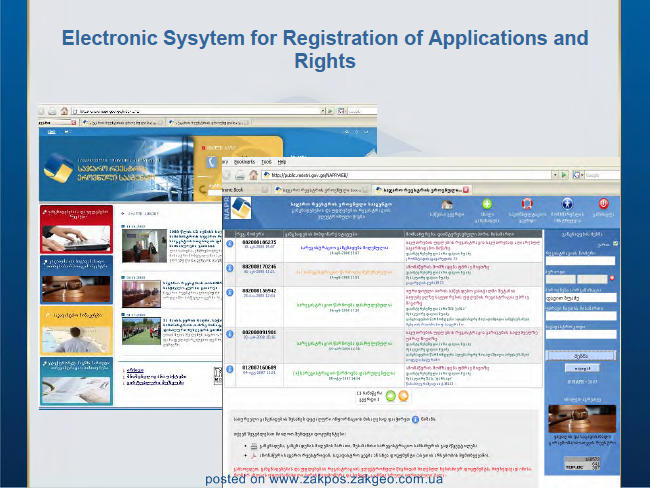Click the blue accessibility person icon
This screenshot has width=650, height=488.
coord(567,204)
